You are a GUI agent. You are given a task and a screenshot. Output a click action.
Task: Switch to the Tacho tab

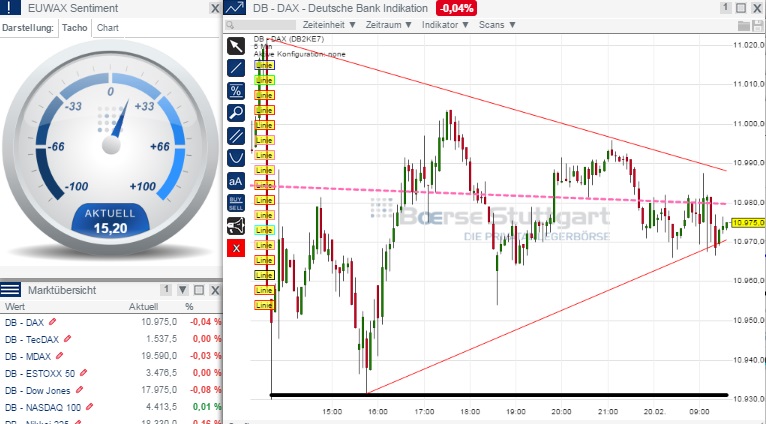[x=75, y=28]
